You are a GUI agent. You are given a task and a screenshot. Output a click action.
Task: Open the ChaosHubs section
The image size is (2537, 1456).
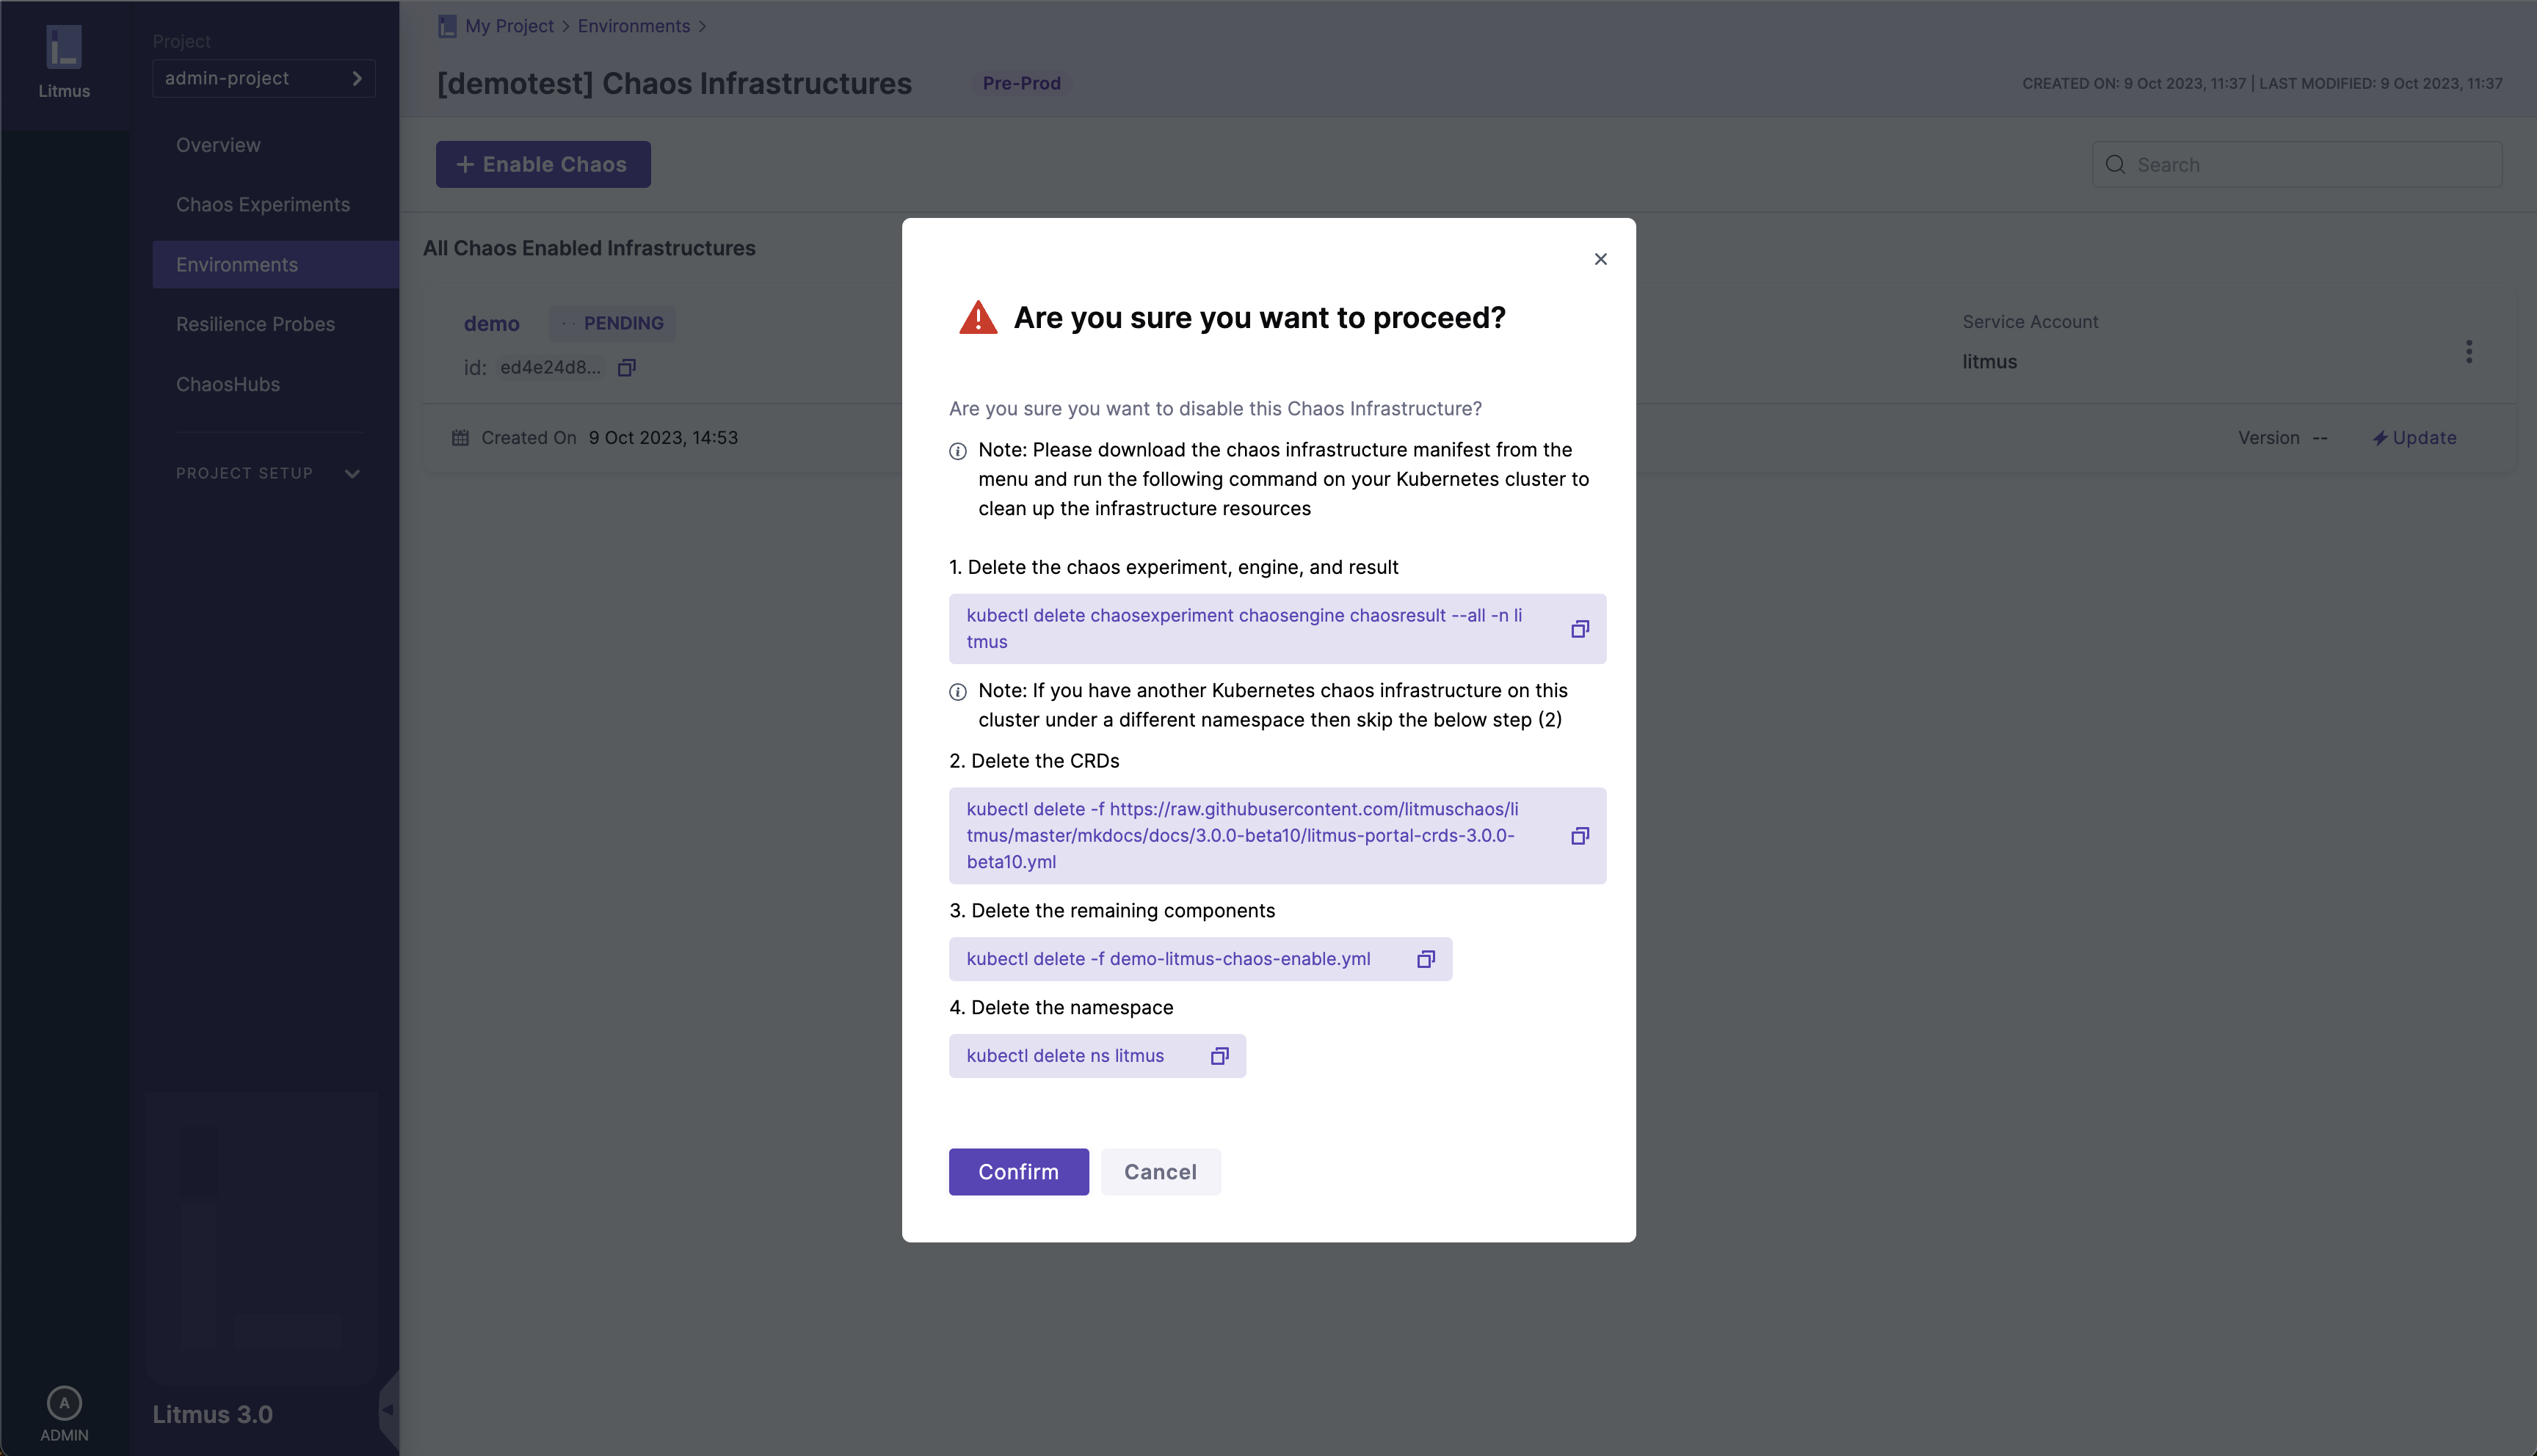pyautogui.click(x=228, y=384)
